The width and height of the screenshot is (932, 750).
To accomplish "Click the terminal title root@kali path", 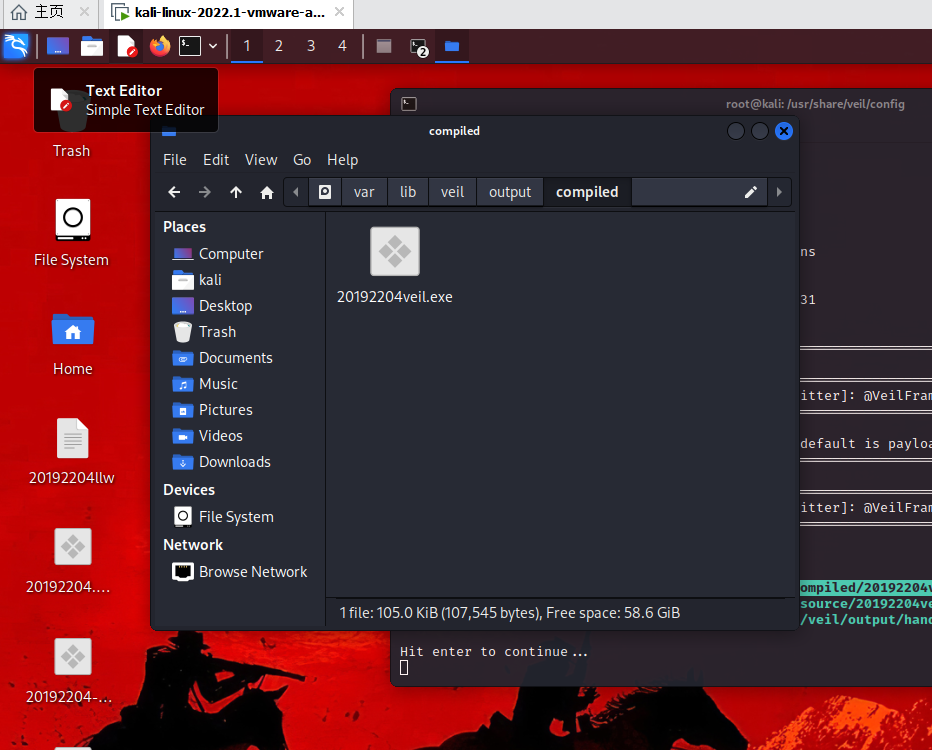I will 815,104.
